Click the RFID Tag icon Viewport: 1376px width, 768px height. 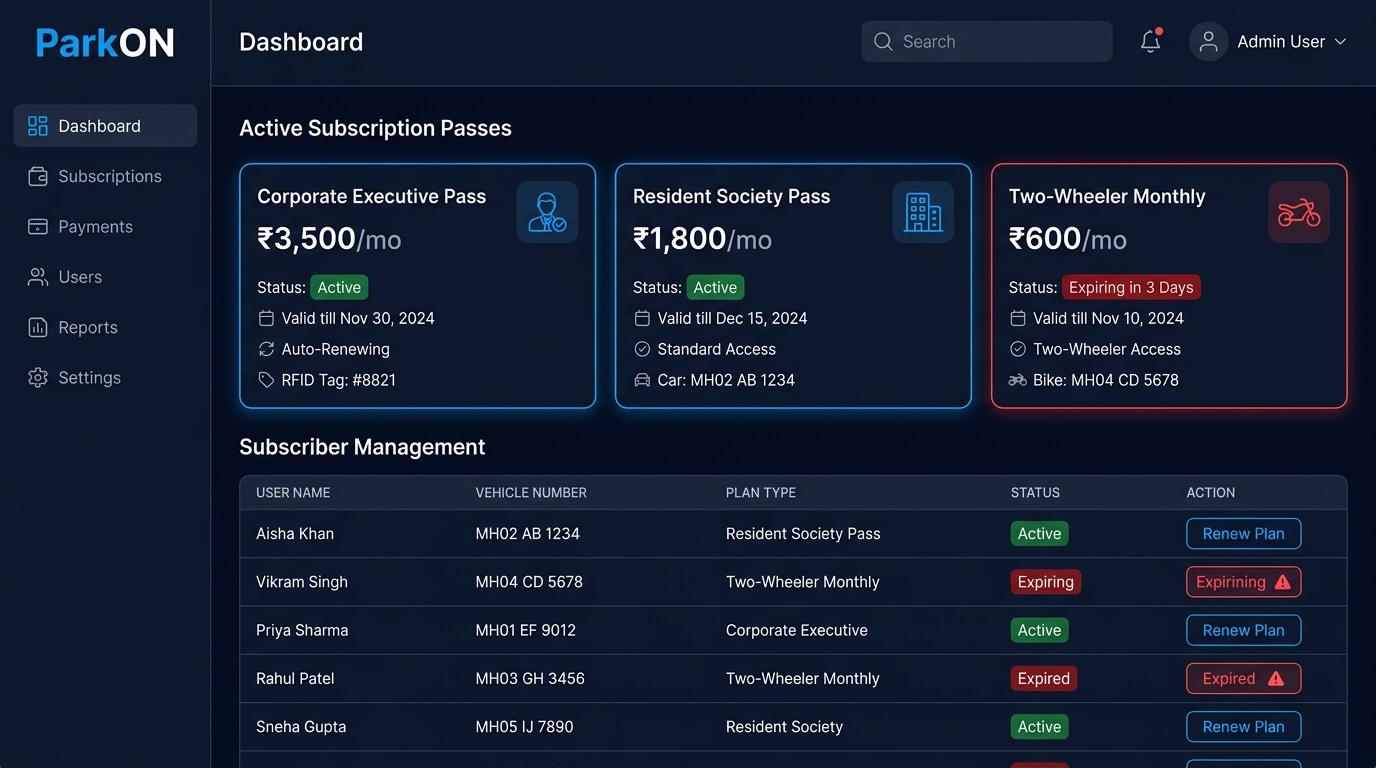(x=266, y=380)
